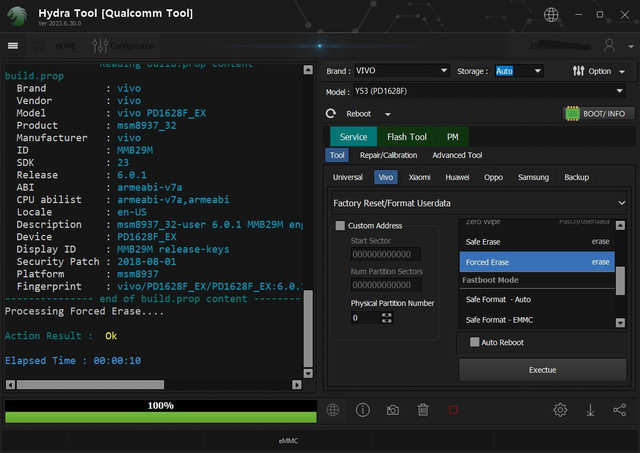The width and height of the screenshot is (640, 453).
Task: Click operation list scroll up arrow
Action: [620, 225]
